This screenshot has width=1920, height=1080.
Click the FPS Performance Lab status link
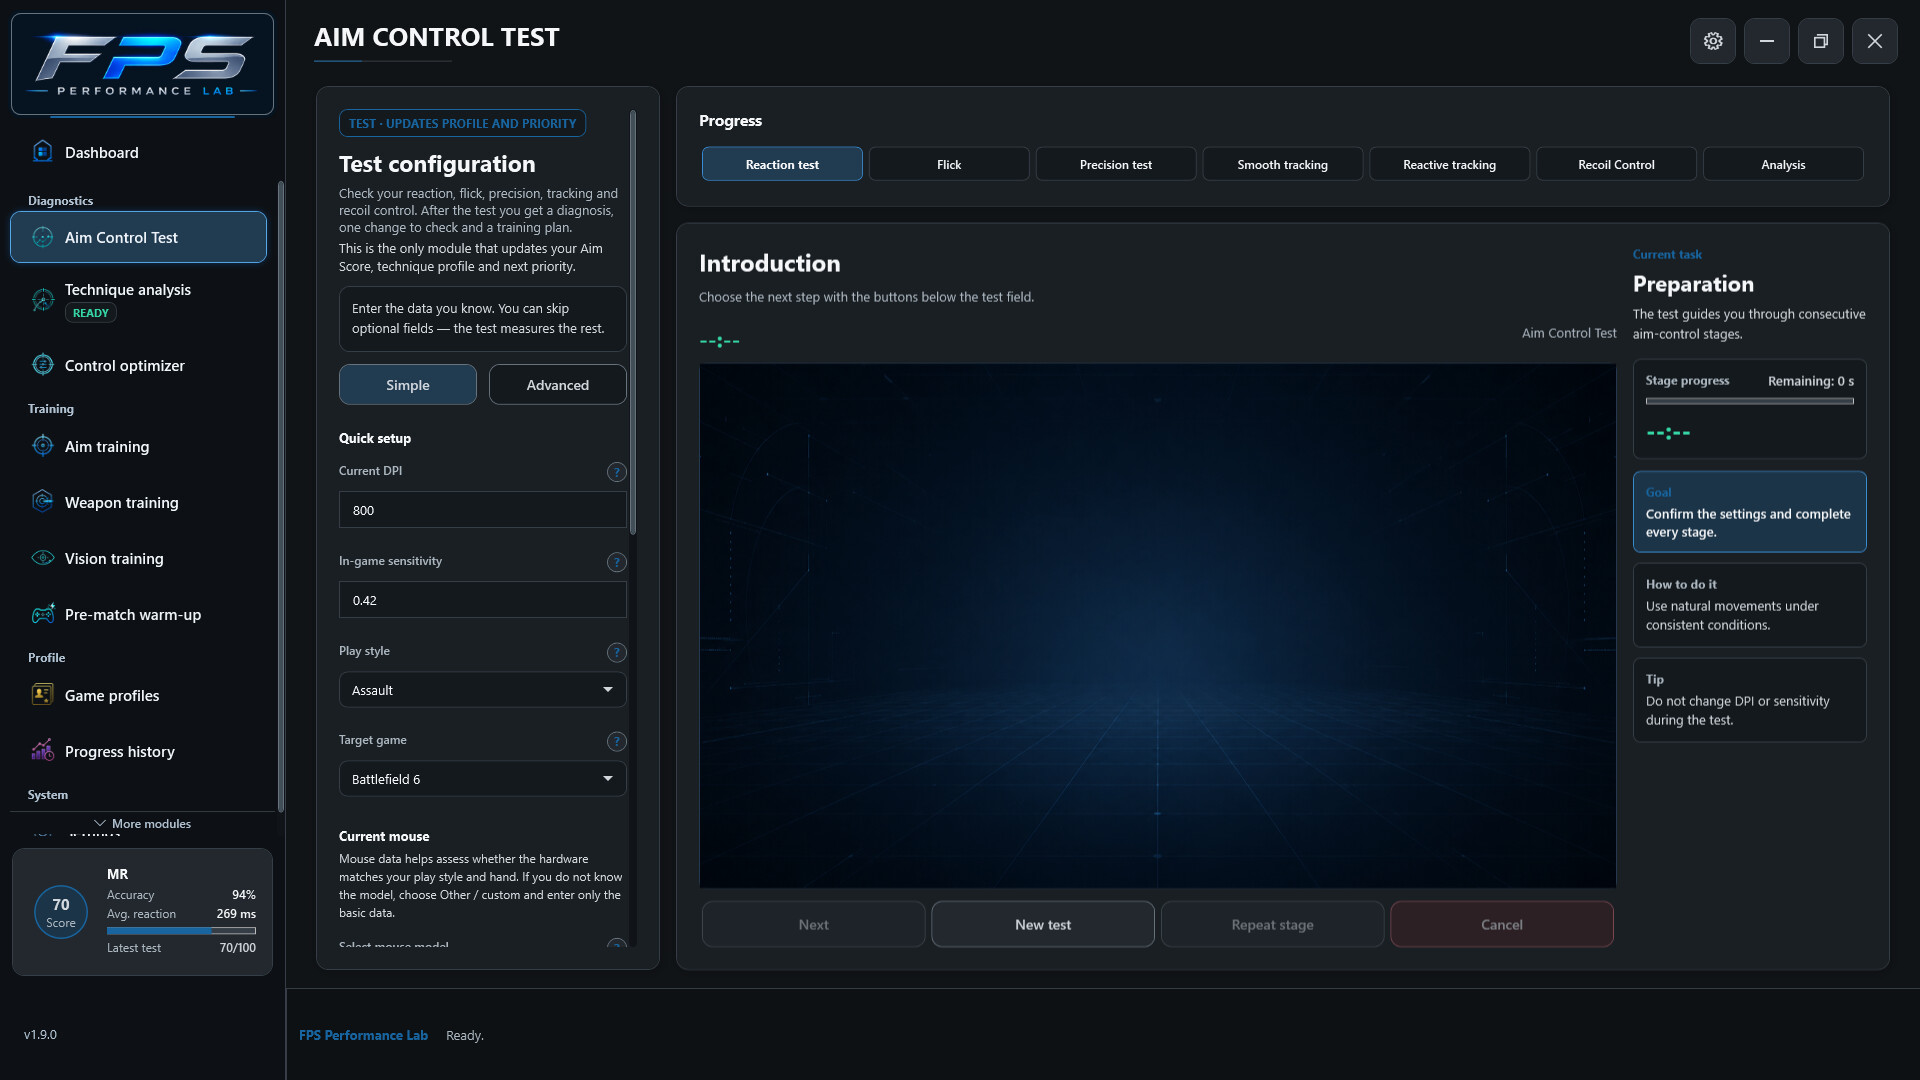tap(363, 1035)
